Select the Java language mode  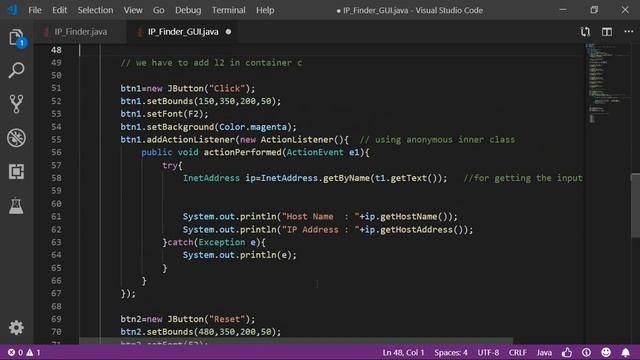[x=544, y=352]
